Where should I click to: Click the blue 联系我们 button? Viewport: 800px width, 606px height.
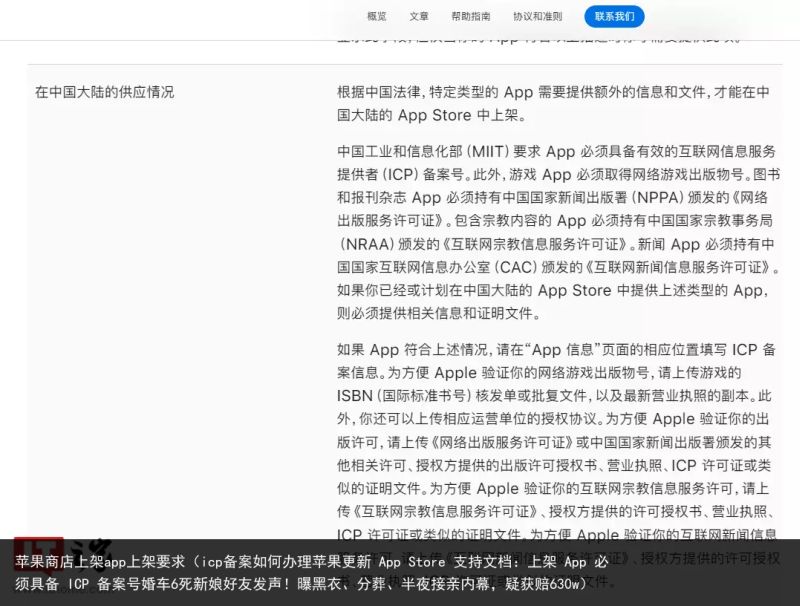pos(614,16)
